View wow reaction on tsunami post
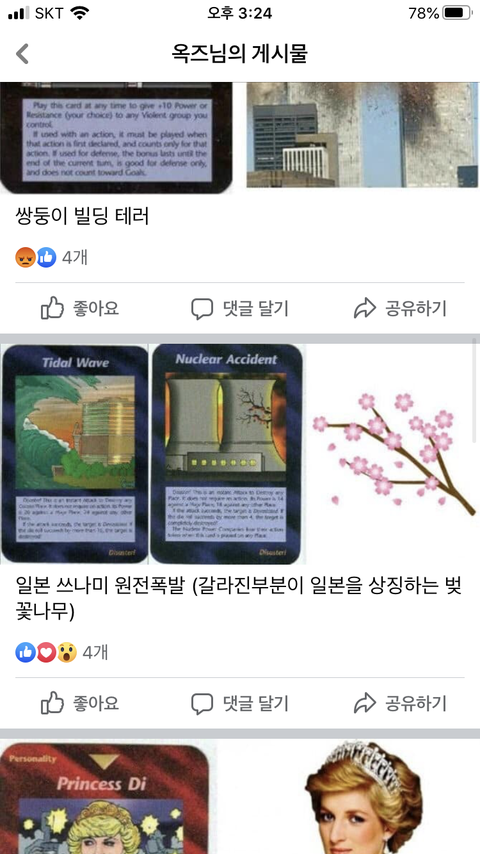 point(66,652)
